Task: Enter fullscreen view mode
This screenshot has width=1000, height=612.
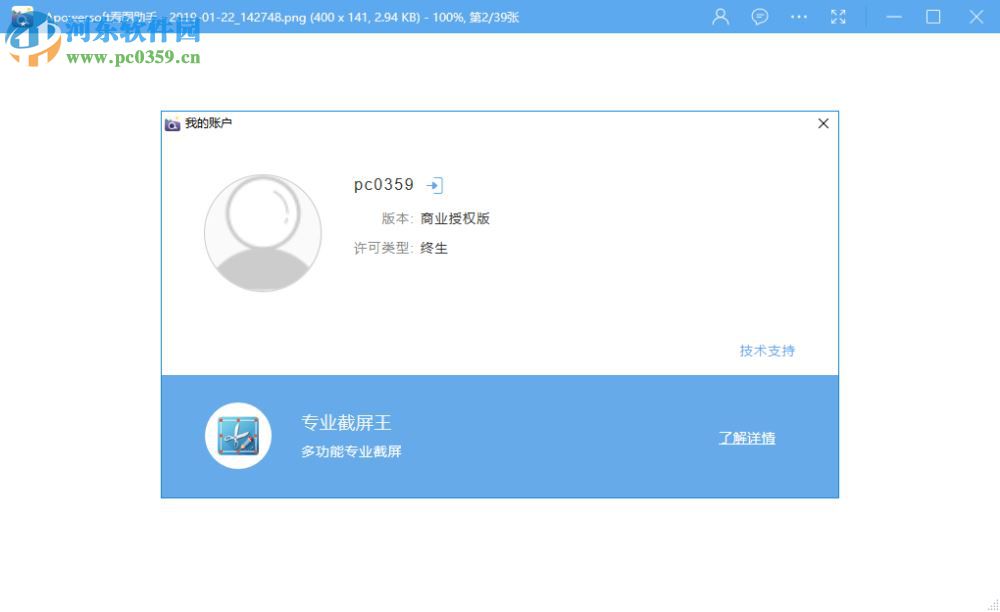Action: click(838, 17)
